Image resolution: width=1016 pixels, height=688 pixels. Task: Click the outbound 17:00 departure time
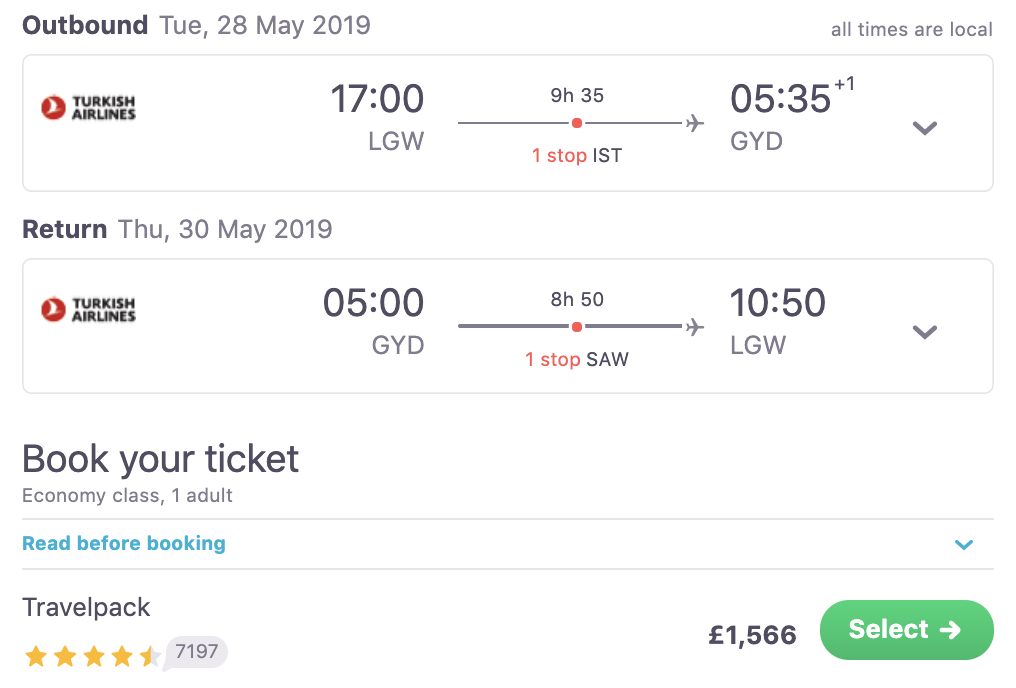tap(377, 99)
